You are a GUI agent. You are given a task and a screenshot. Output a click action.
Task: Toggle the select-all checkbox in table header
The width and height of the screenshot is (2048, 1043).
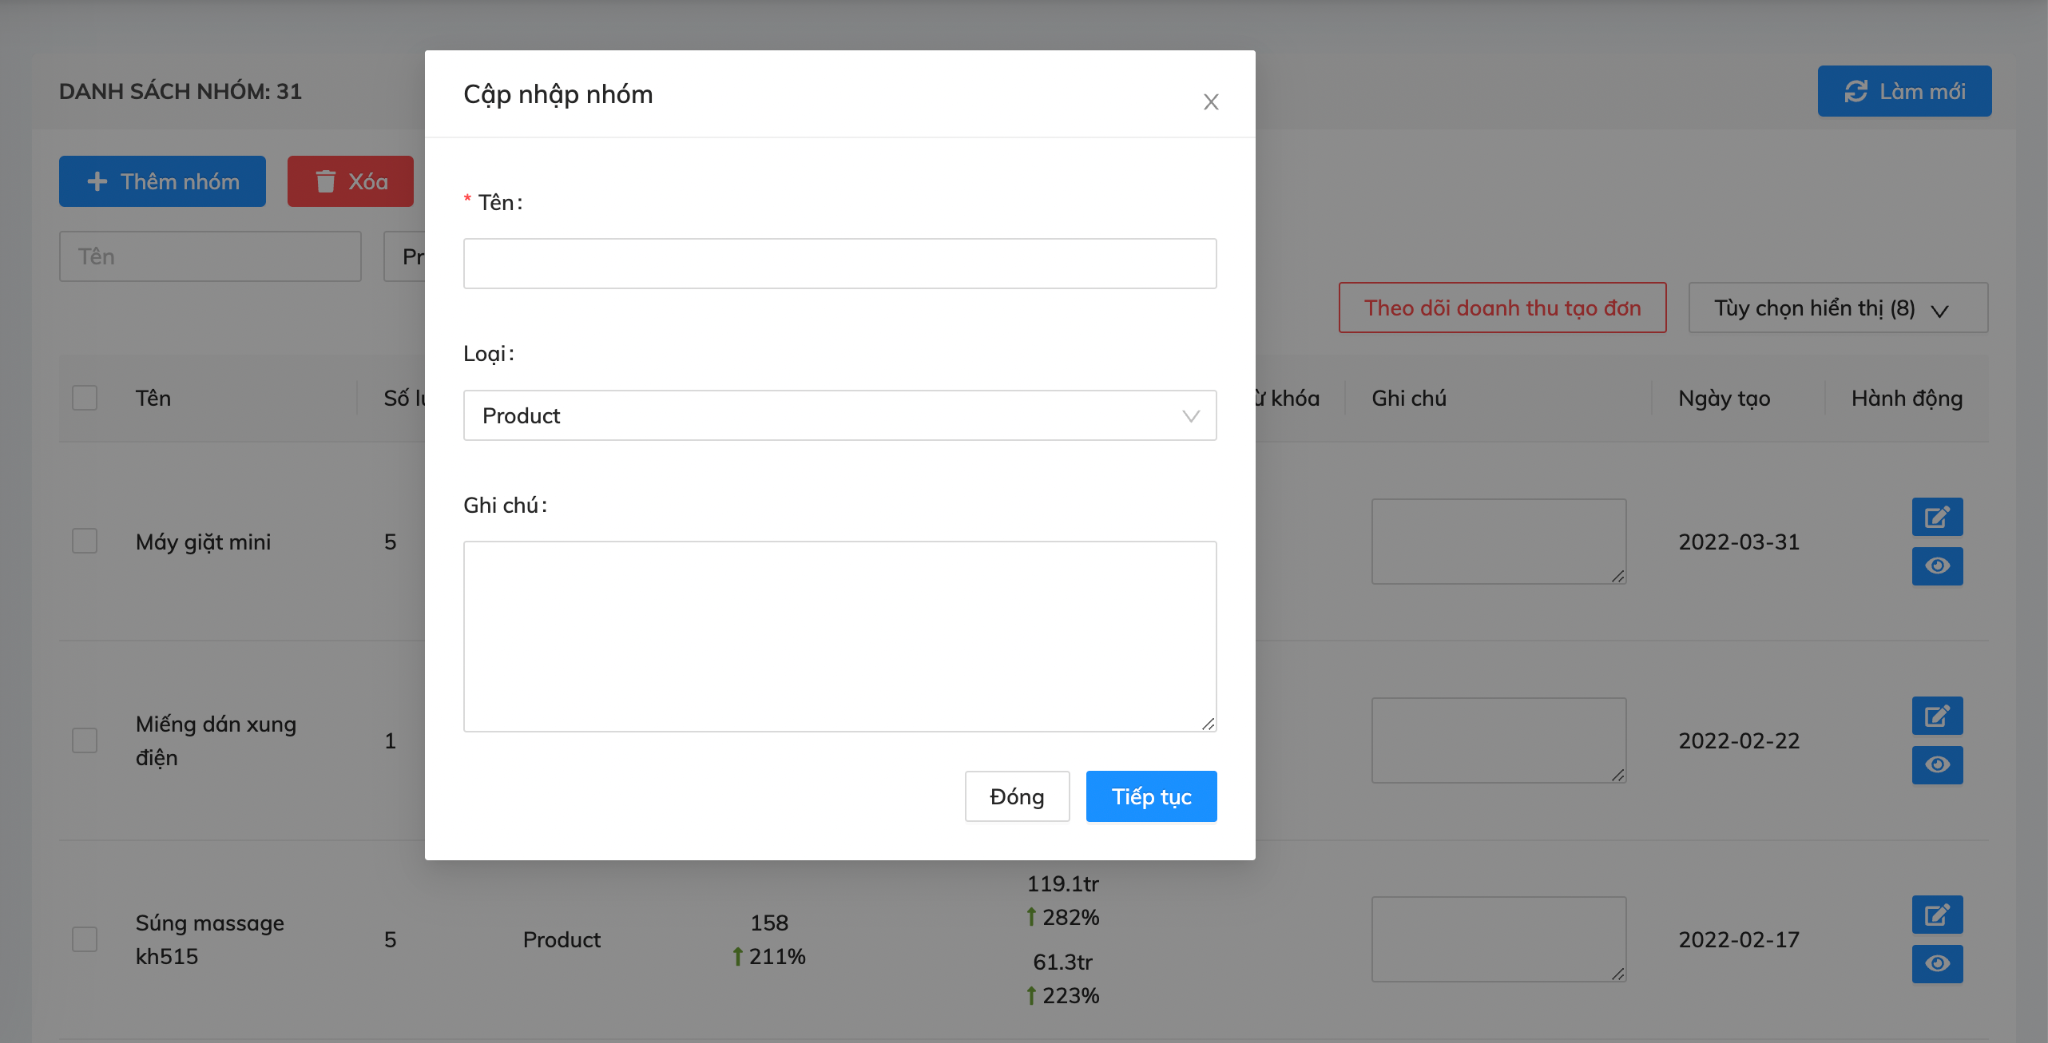point(85,398)
